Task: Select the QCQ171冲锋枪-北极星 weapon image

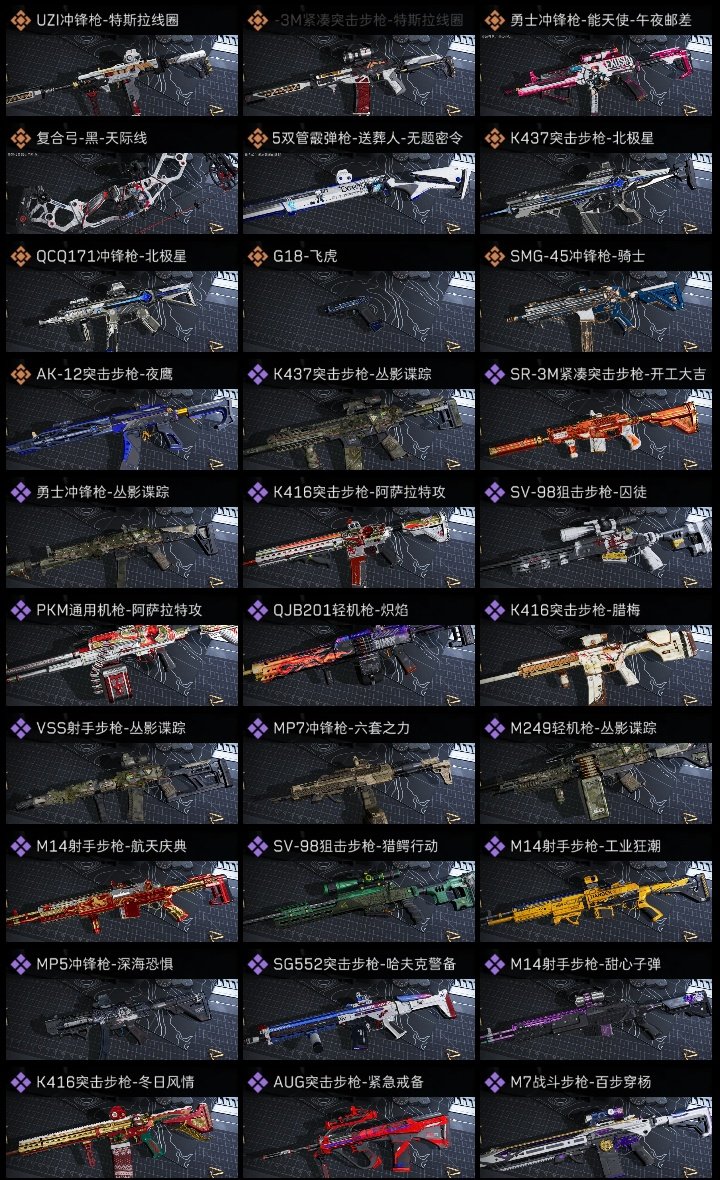Action: pos(122,311)
